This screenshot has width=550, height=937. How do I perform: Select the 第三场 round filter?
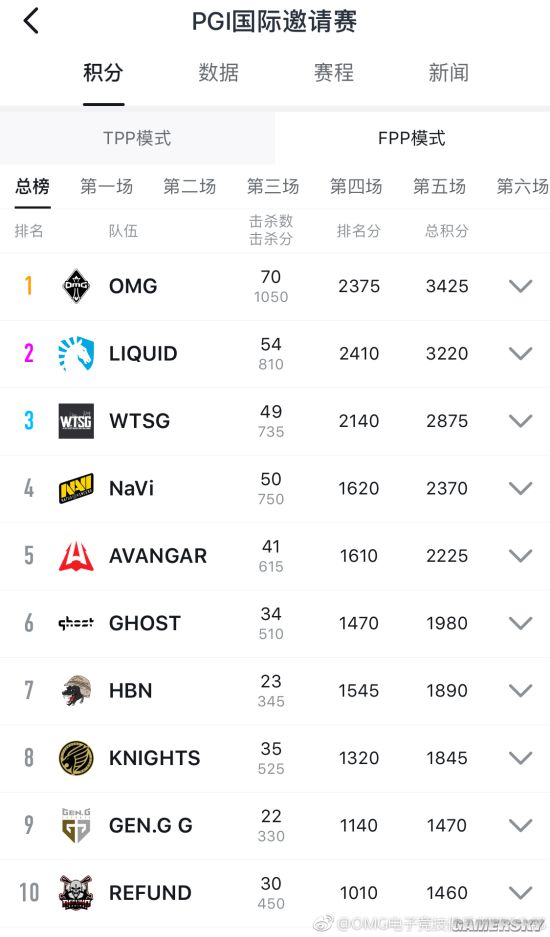[x=273, y=186]
